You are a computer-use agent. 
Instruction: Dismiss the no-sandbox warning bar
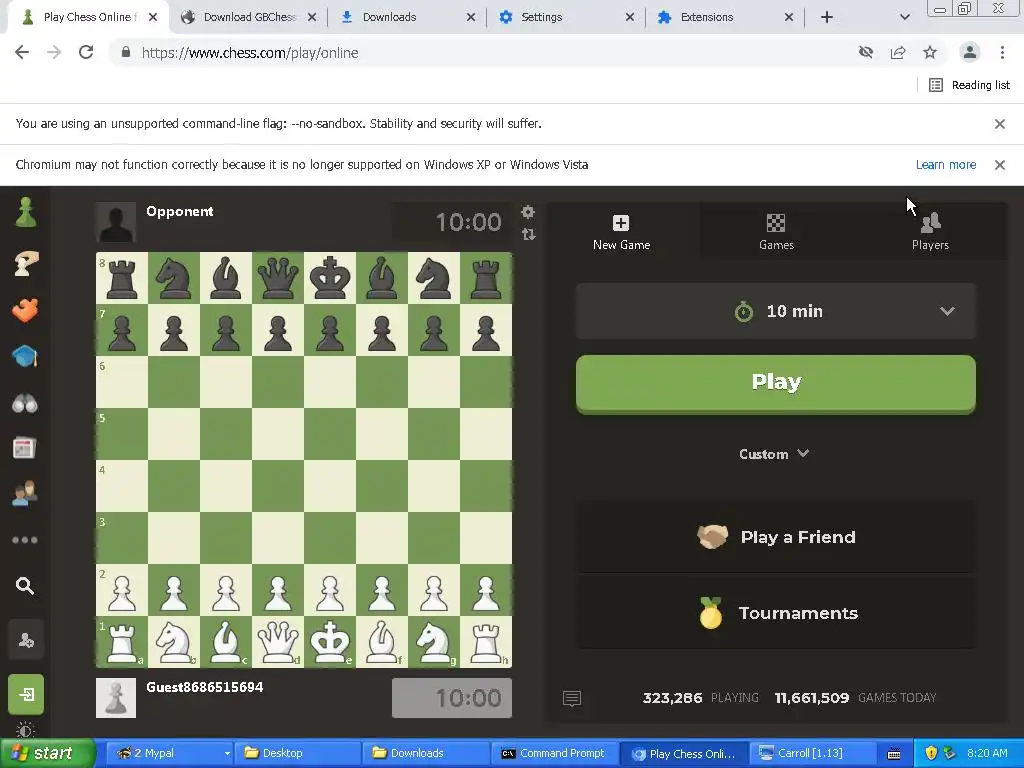pyautogui.click(x=999, y=123)
